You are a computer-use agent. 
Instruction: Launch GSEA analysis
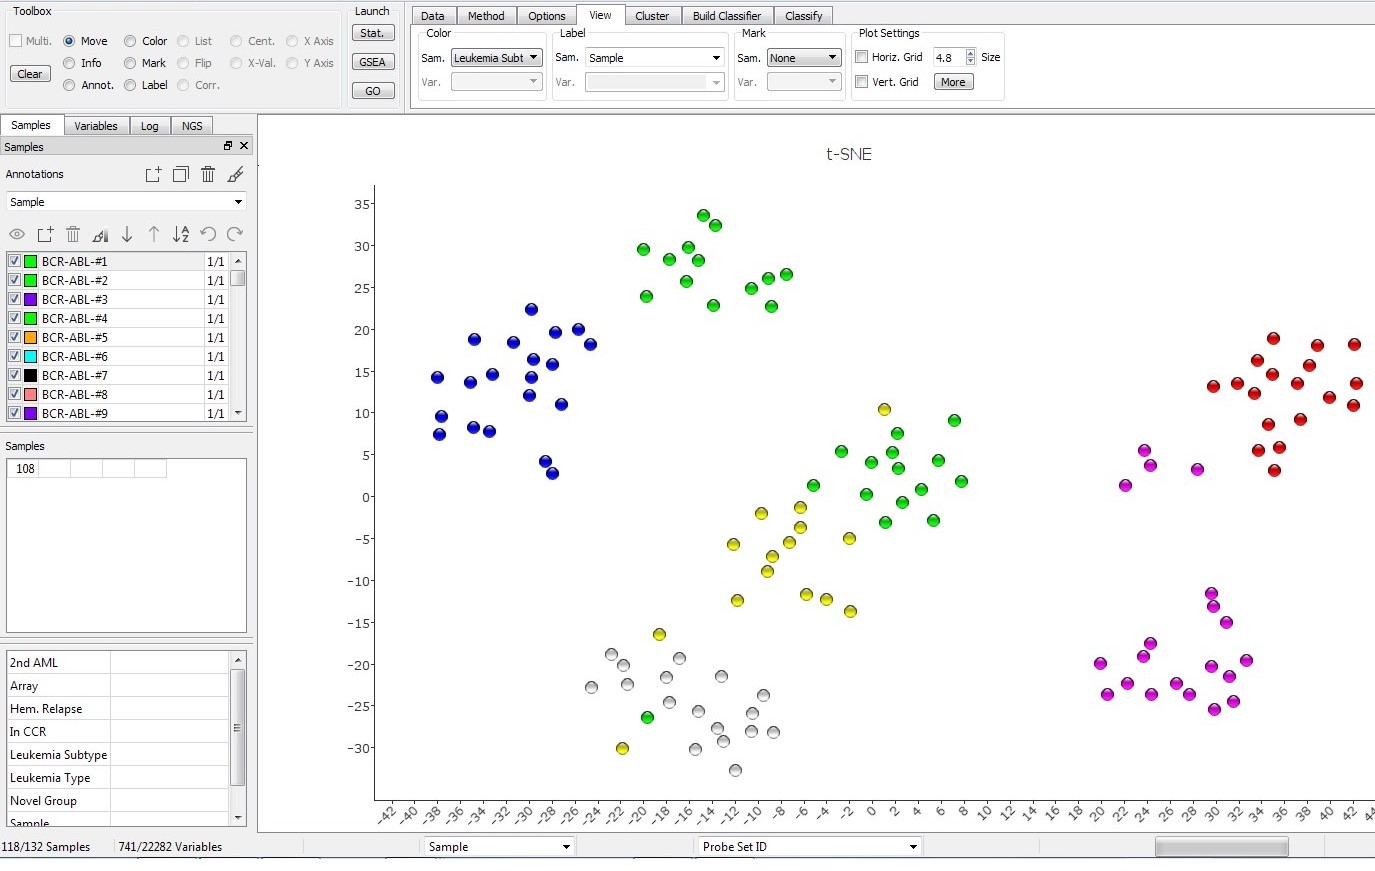point(372,61)
